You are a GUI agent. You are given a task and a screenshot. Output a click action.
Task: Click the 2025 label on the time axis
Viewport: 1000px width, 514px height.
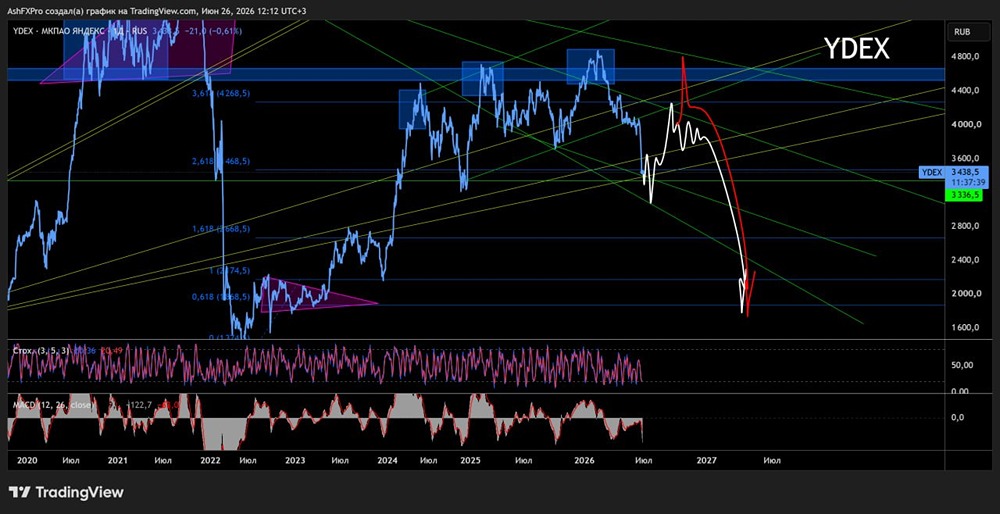[x=469, y=460]
